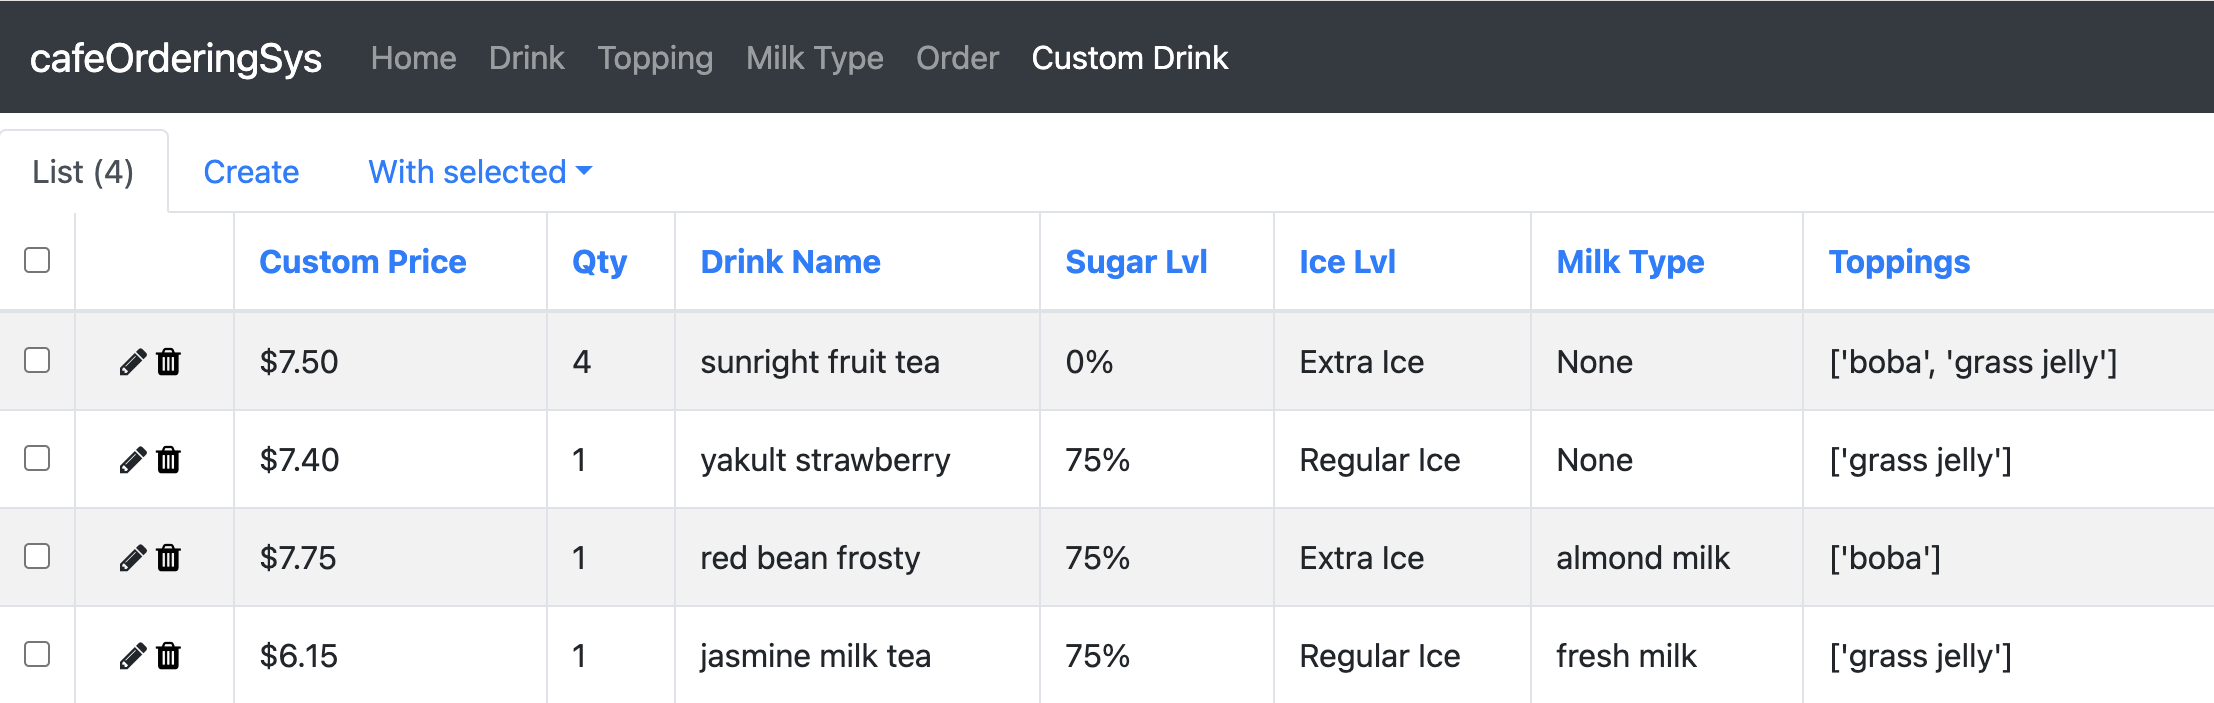Sort by the Sugar Lvl header

click(x=1136, y=262)
